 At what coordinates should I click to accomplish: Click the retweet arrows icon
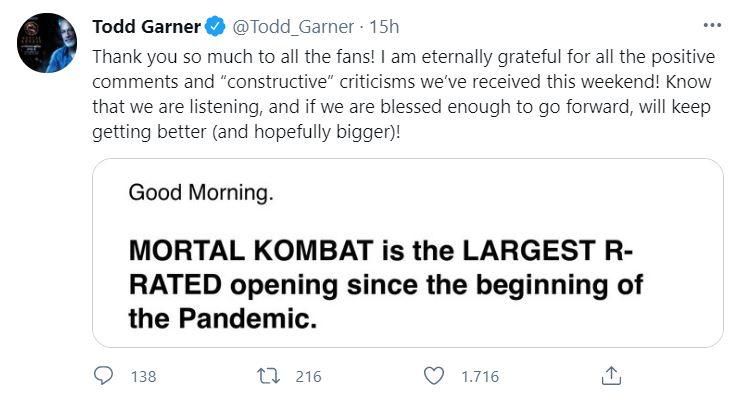click(268, 376)
